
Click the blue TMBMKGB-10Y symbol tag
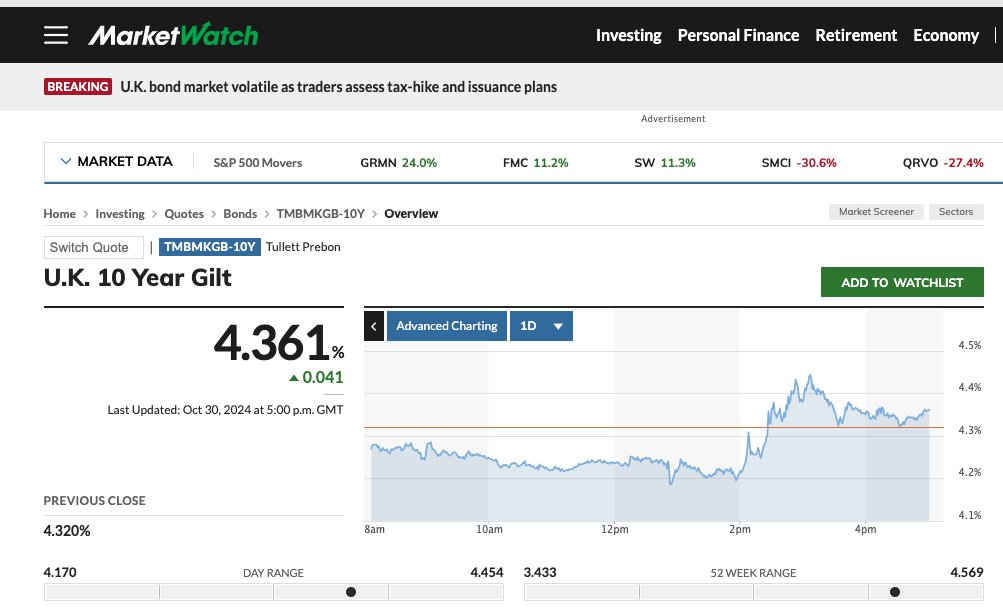[209, 247]
